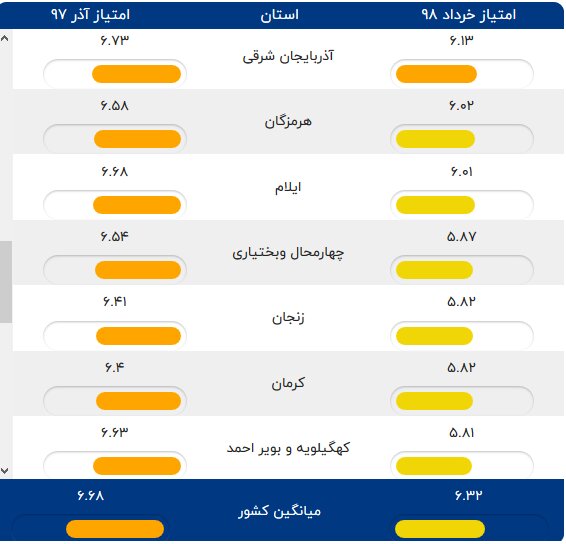This screenshot has width=566, height=544.
Task: Select the ایلام province row label
Action: click(288, 187)
